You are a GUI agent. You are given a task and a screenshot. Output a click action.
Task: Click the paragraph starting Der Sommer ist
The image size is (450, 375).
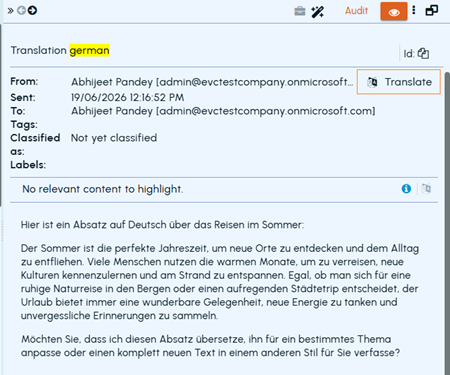pos(220,282)
